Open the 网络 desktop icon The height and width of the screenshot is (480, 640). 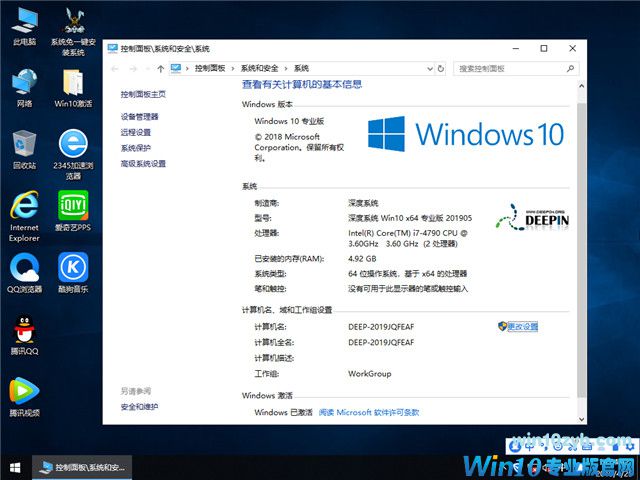[x=24, y=88]
